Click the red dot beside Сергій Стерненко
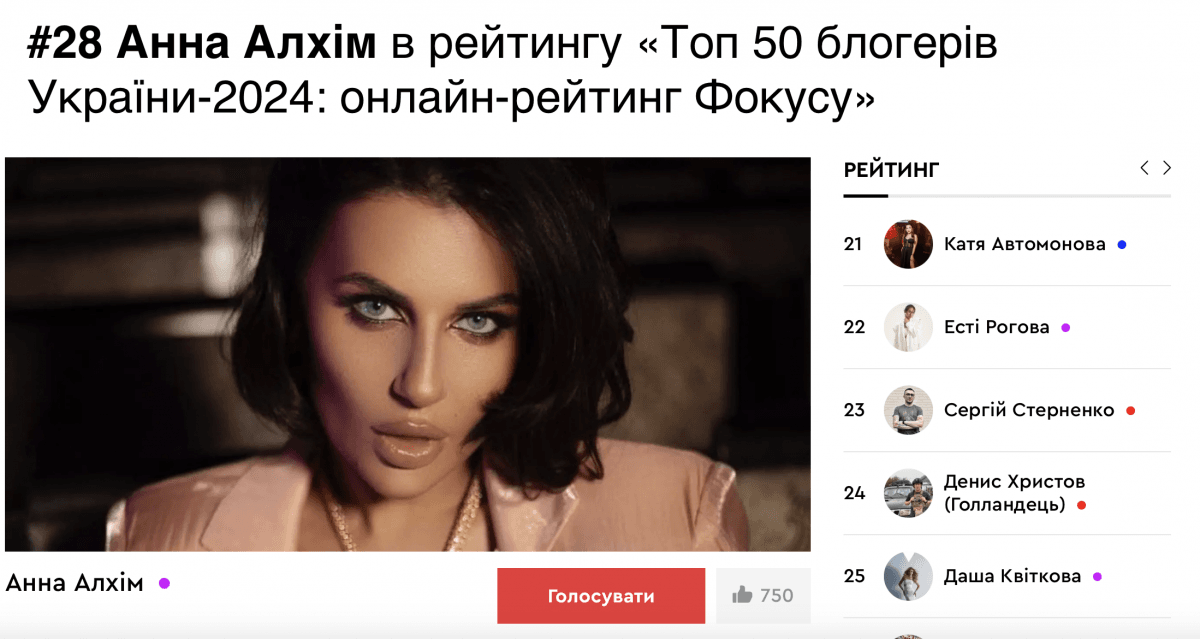Viewport: 1200px width, 639px height. click(x=1130, y=411)
